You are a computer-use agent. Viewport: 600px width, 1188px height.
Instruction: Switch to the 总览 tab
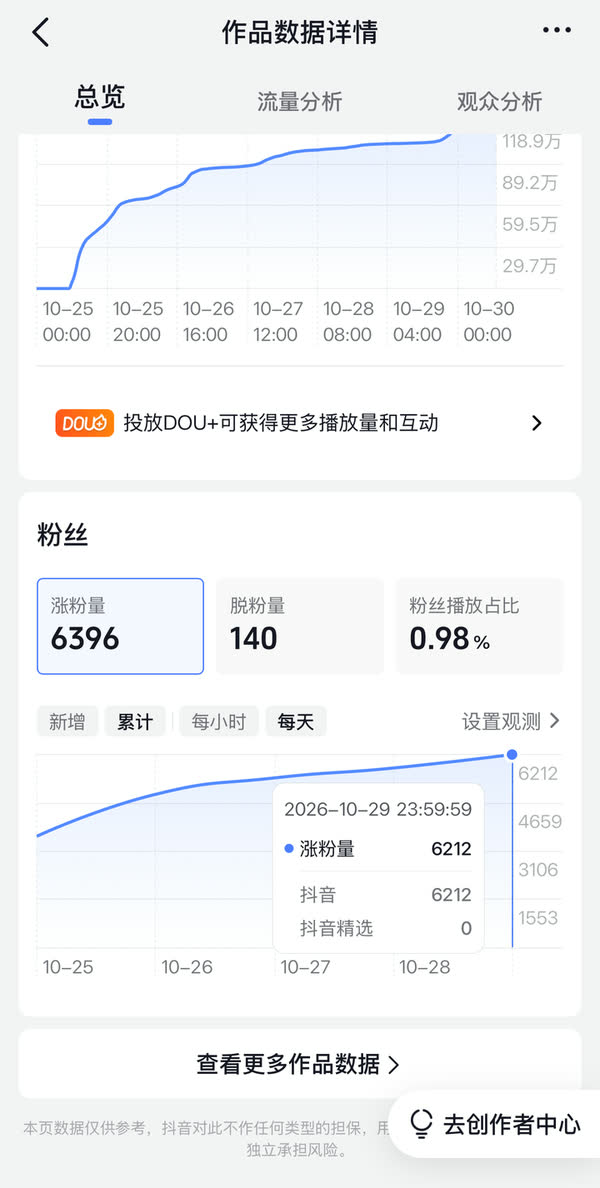pos(100,98)
